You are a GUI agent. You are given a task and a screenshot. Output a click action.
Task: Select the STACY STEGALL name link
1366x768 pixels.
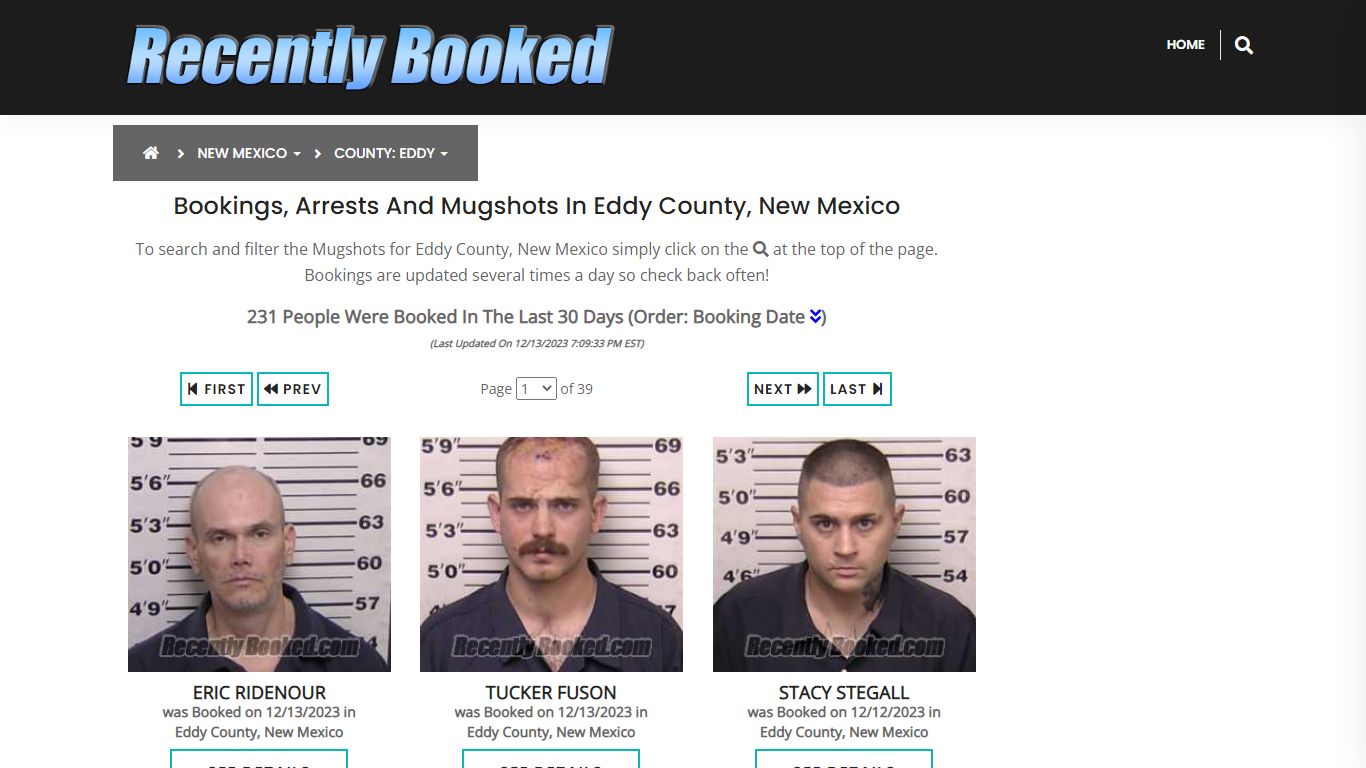(844, 692)
